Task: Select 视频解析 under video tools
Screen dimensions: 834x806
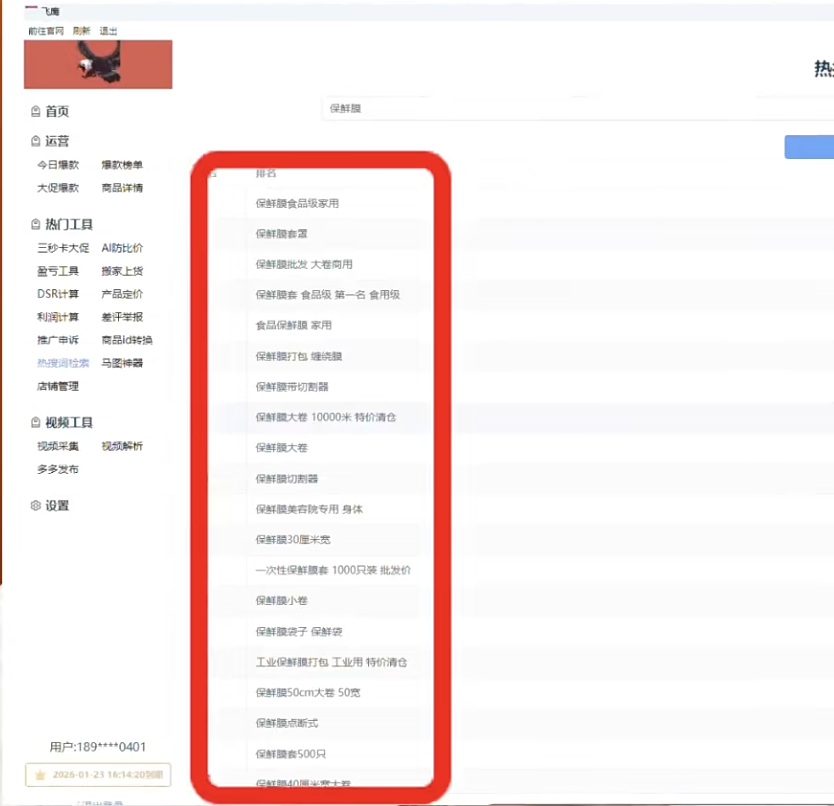Action: [x=122, y=446]
